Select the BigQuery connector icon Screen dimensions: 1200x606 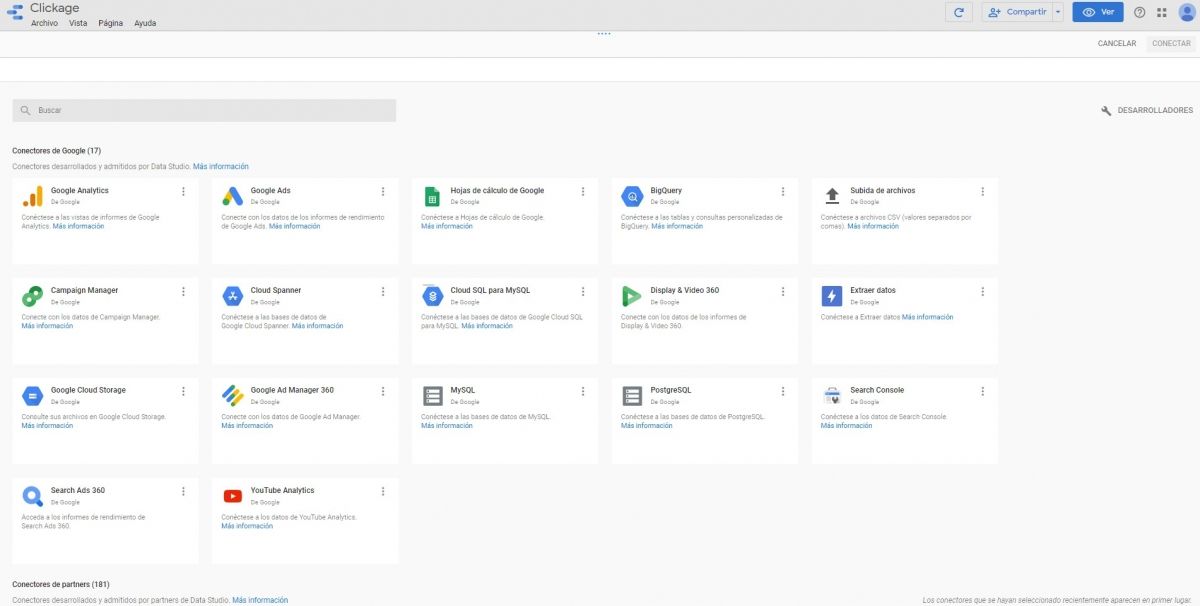click(632, 195)
